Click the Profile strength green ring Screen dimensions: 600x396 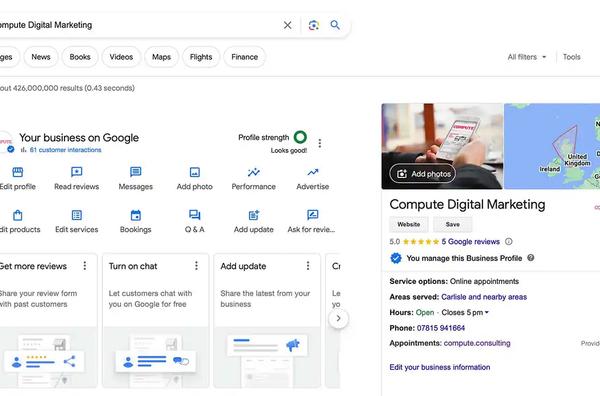pos(300,137)
